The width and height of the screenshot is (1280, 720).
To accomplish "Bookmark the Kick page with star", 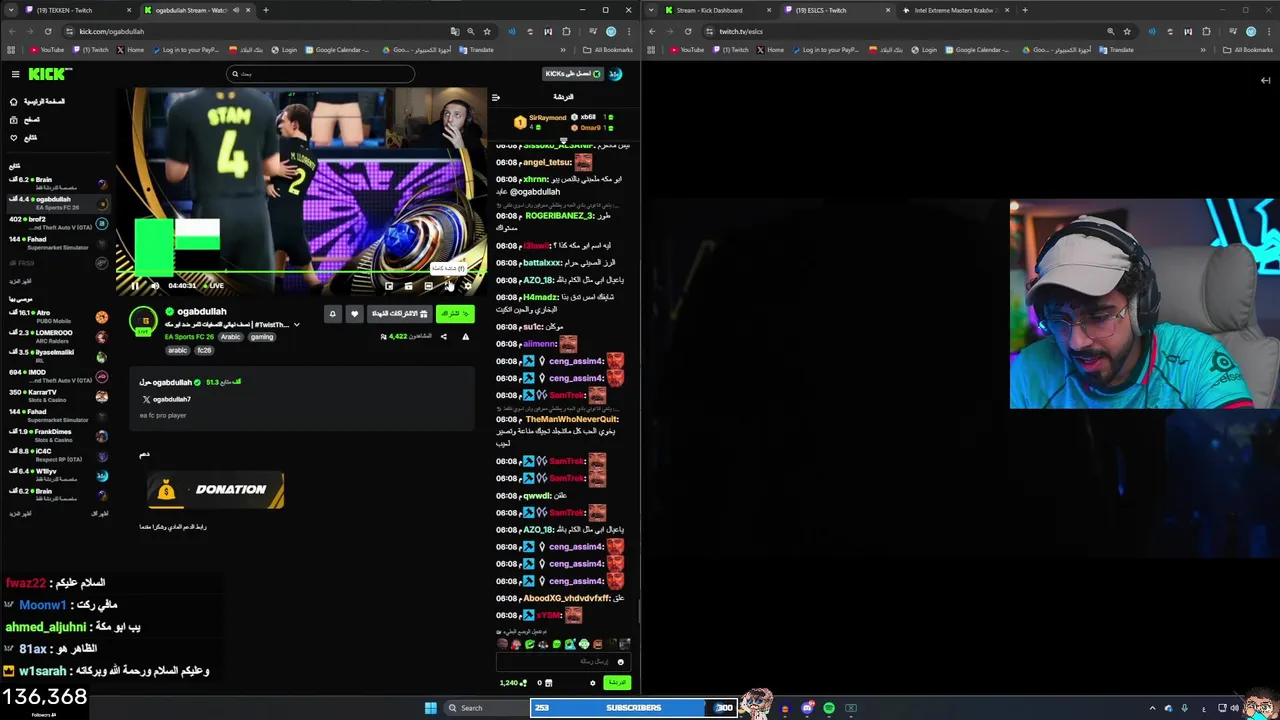I will click(x=487, y=31).
